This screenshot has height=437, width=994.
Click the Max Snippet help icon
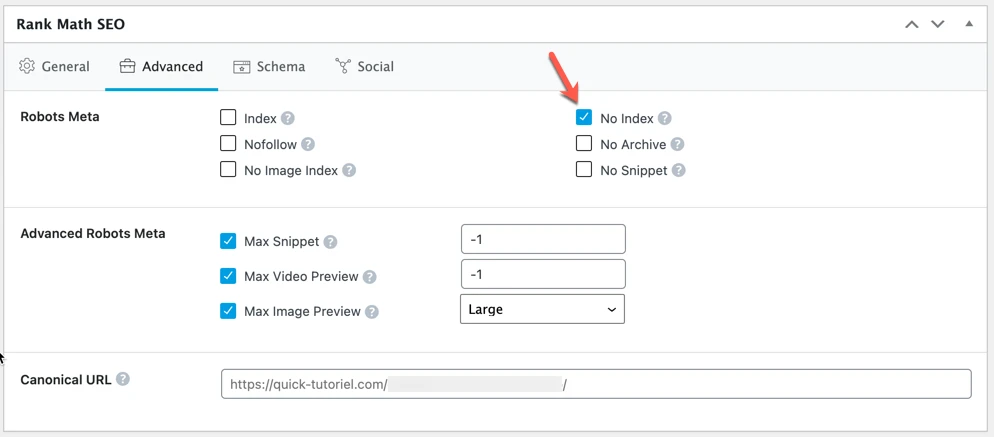330,242
